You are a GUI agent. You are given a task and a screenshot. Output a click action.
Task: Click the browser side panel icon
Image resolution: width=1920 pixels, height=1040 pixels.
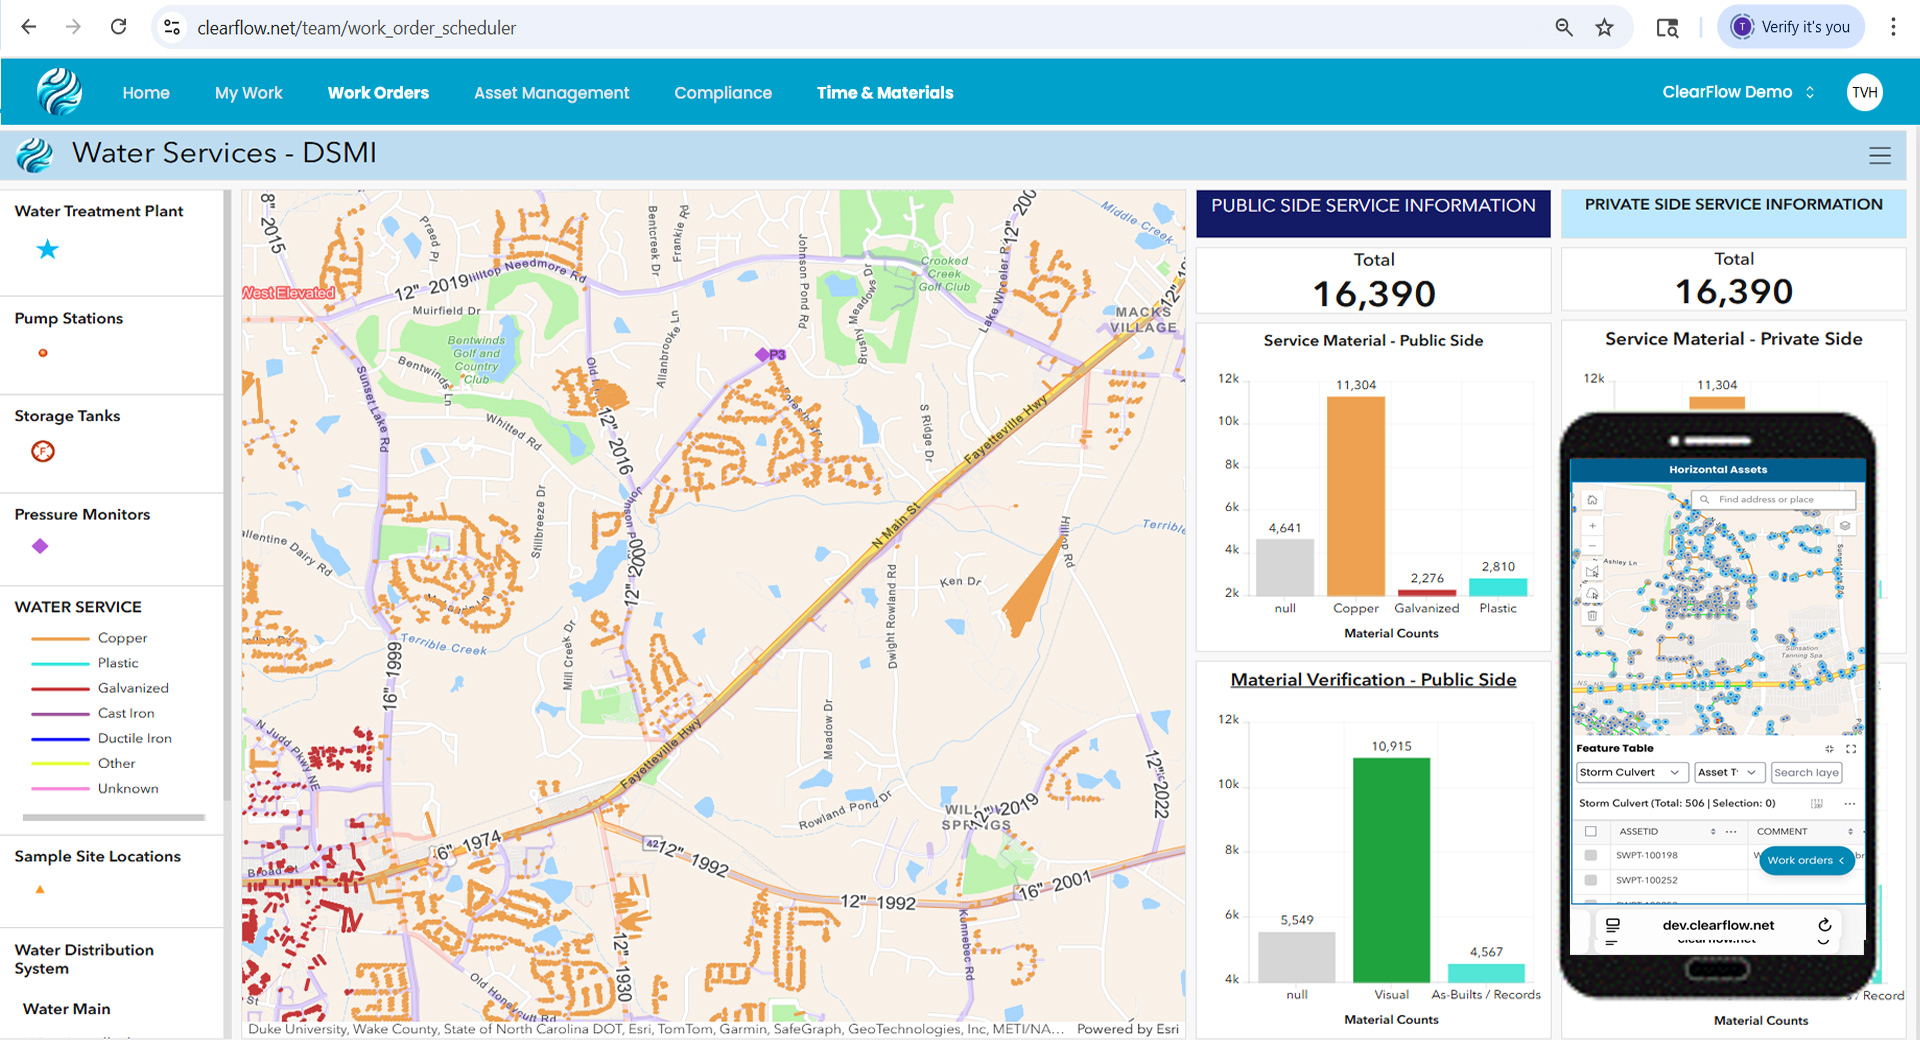click(1667, 28)
